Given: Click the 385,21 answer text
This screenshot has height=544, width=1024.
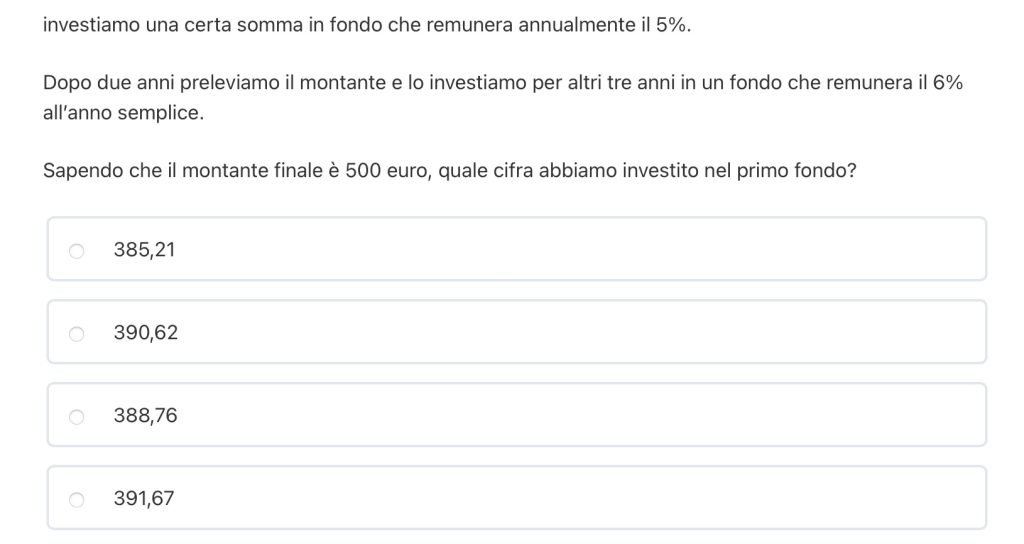Looking at the screenshot, I should tap(144, 250).
